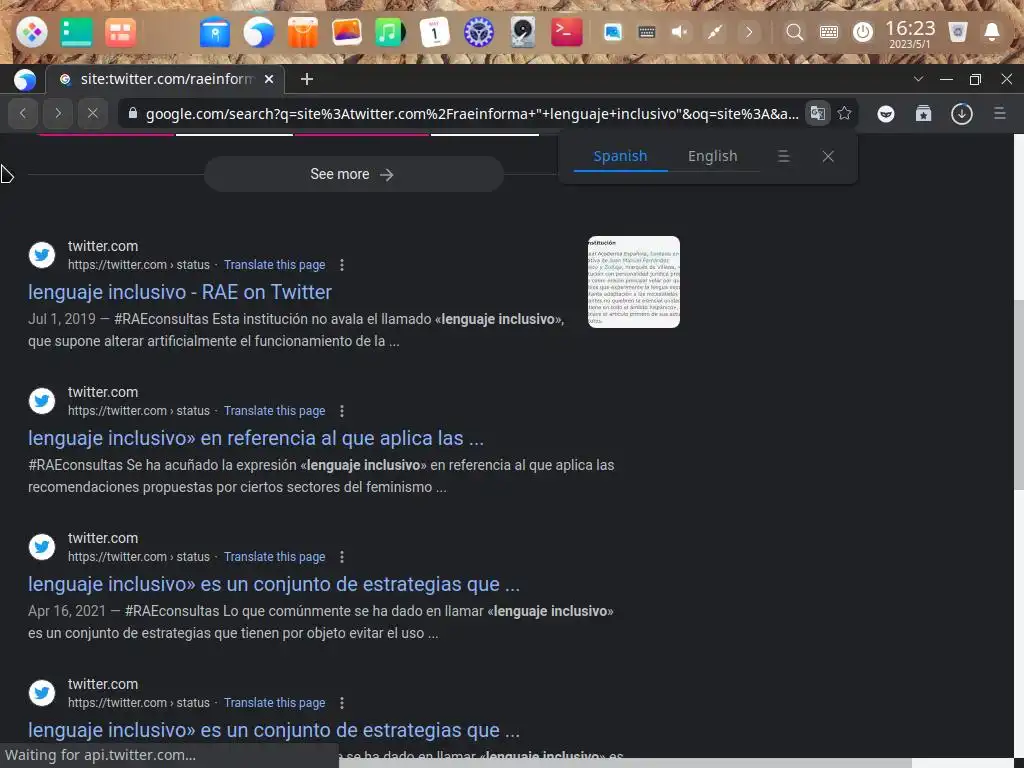Open the launcher icon in the dock
1024x768 pixels.
[x=31, y=32]
